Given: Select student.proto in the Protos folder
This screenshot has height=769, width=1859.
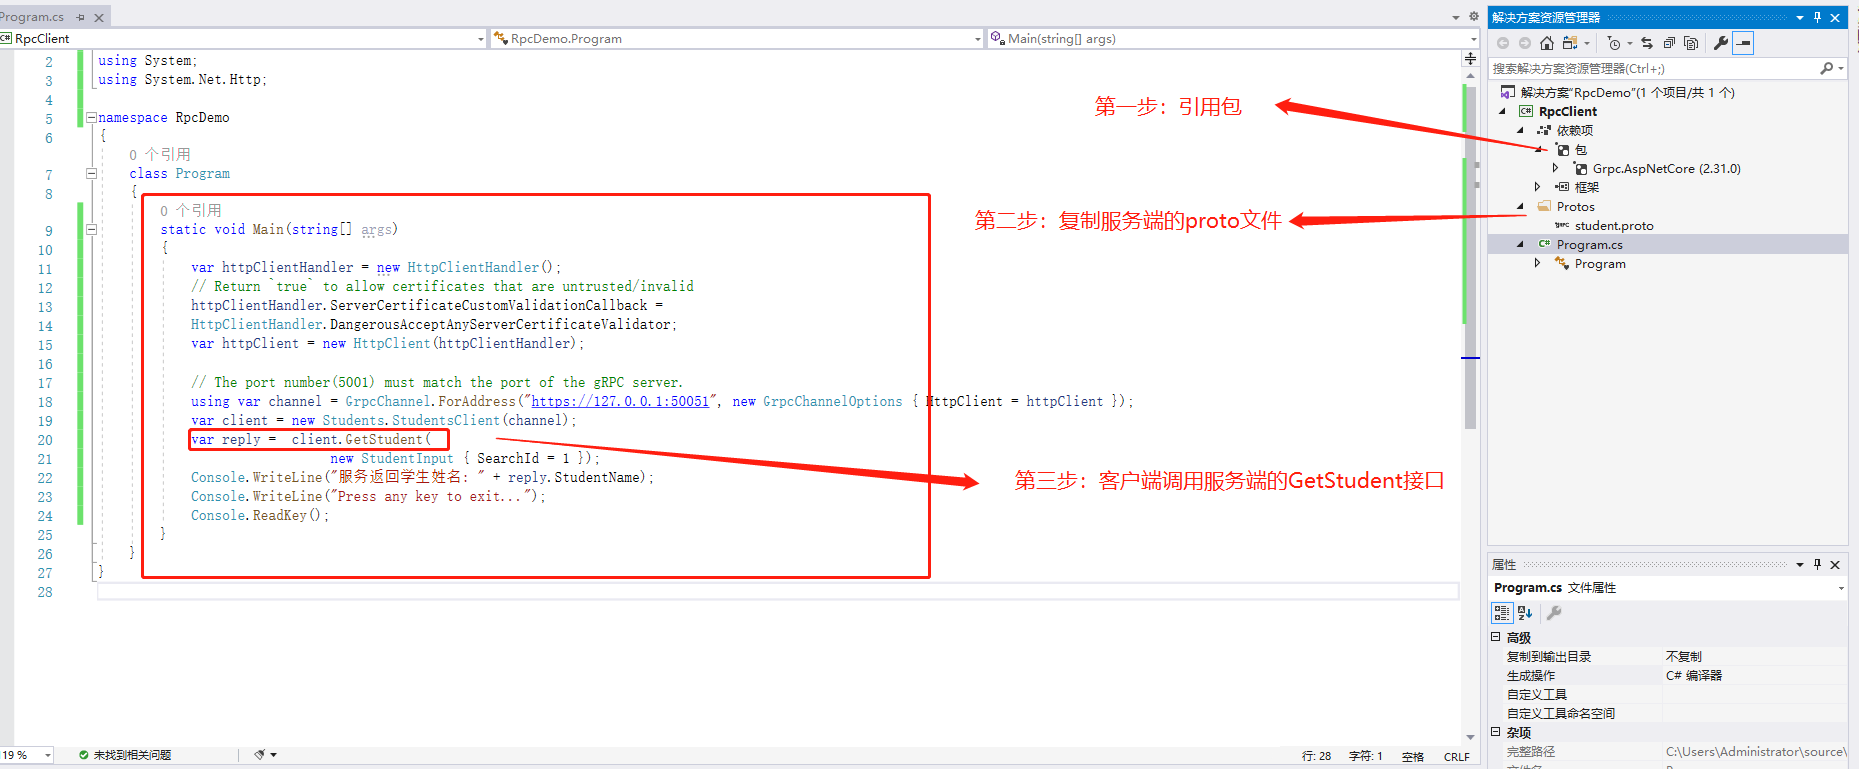Looking at the screenshot, I should 1614,226.
